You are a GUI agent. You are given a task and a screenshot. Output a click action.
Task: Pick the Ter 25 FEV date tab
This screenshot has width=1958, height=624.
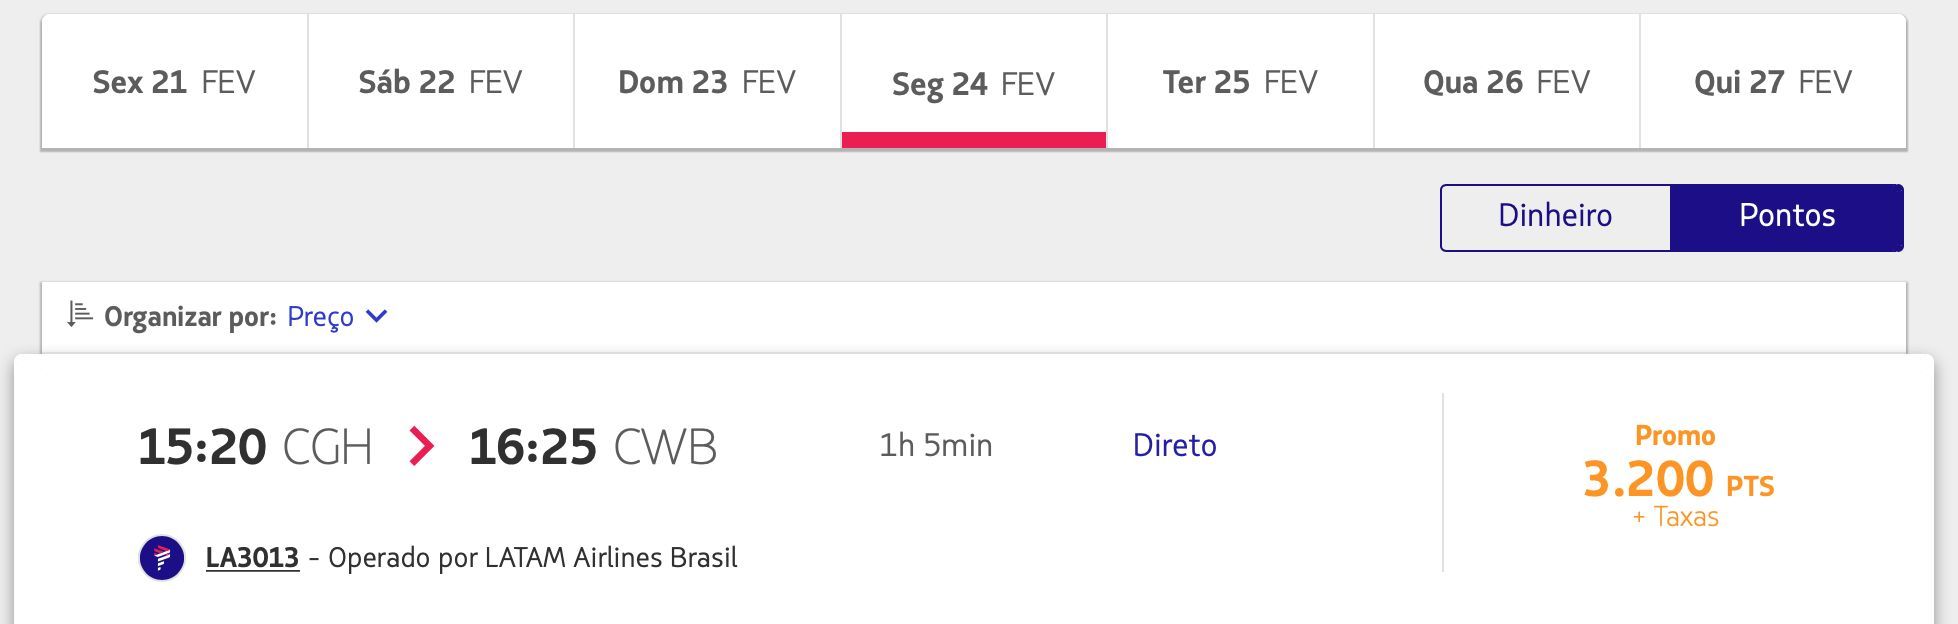(1240, 82)
